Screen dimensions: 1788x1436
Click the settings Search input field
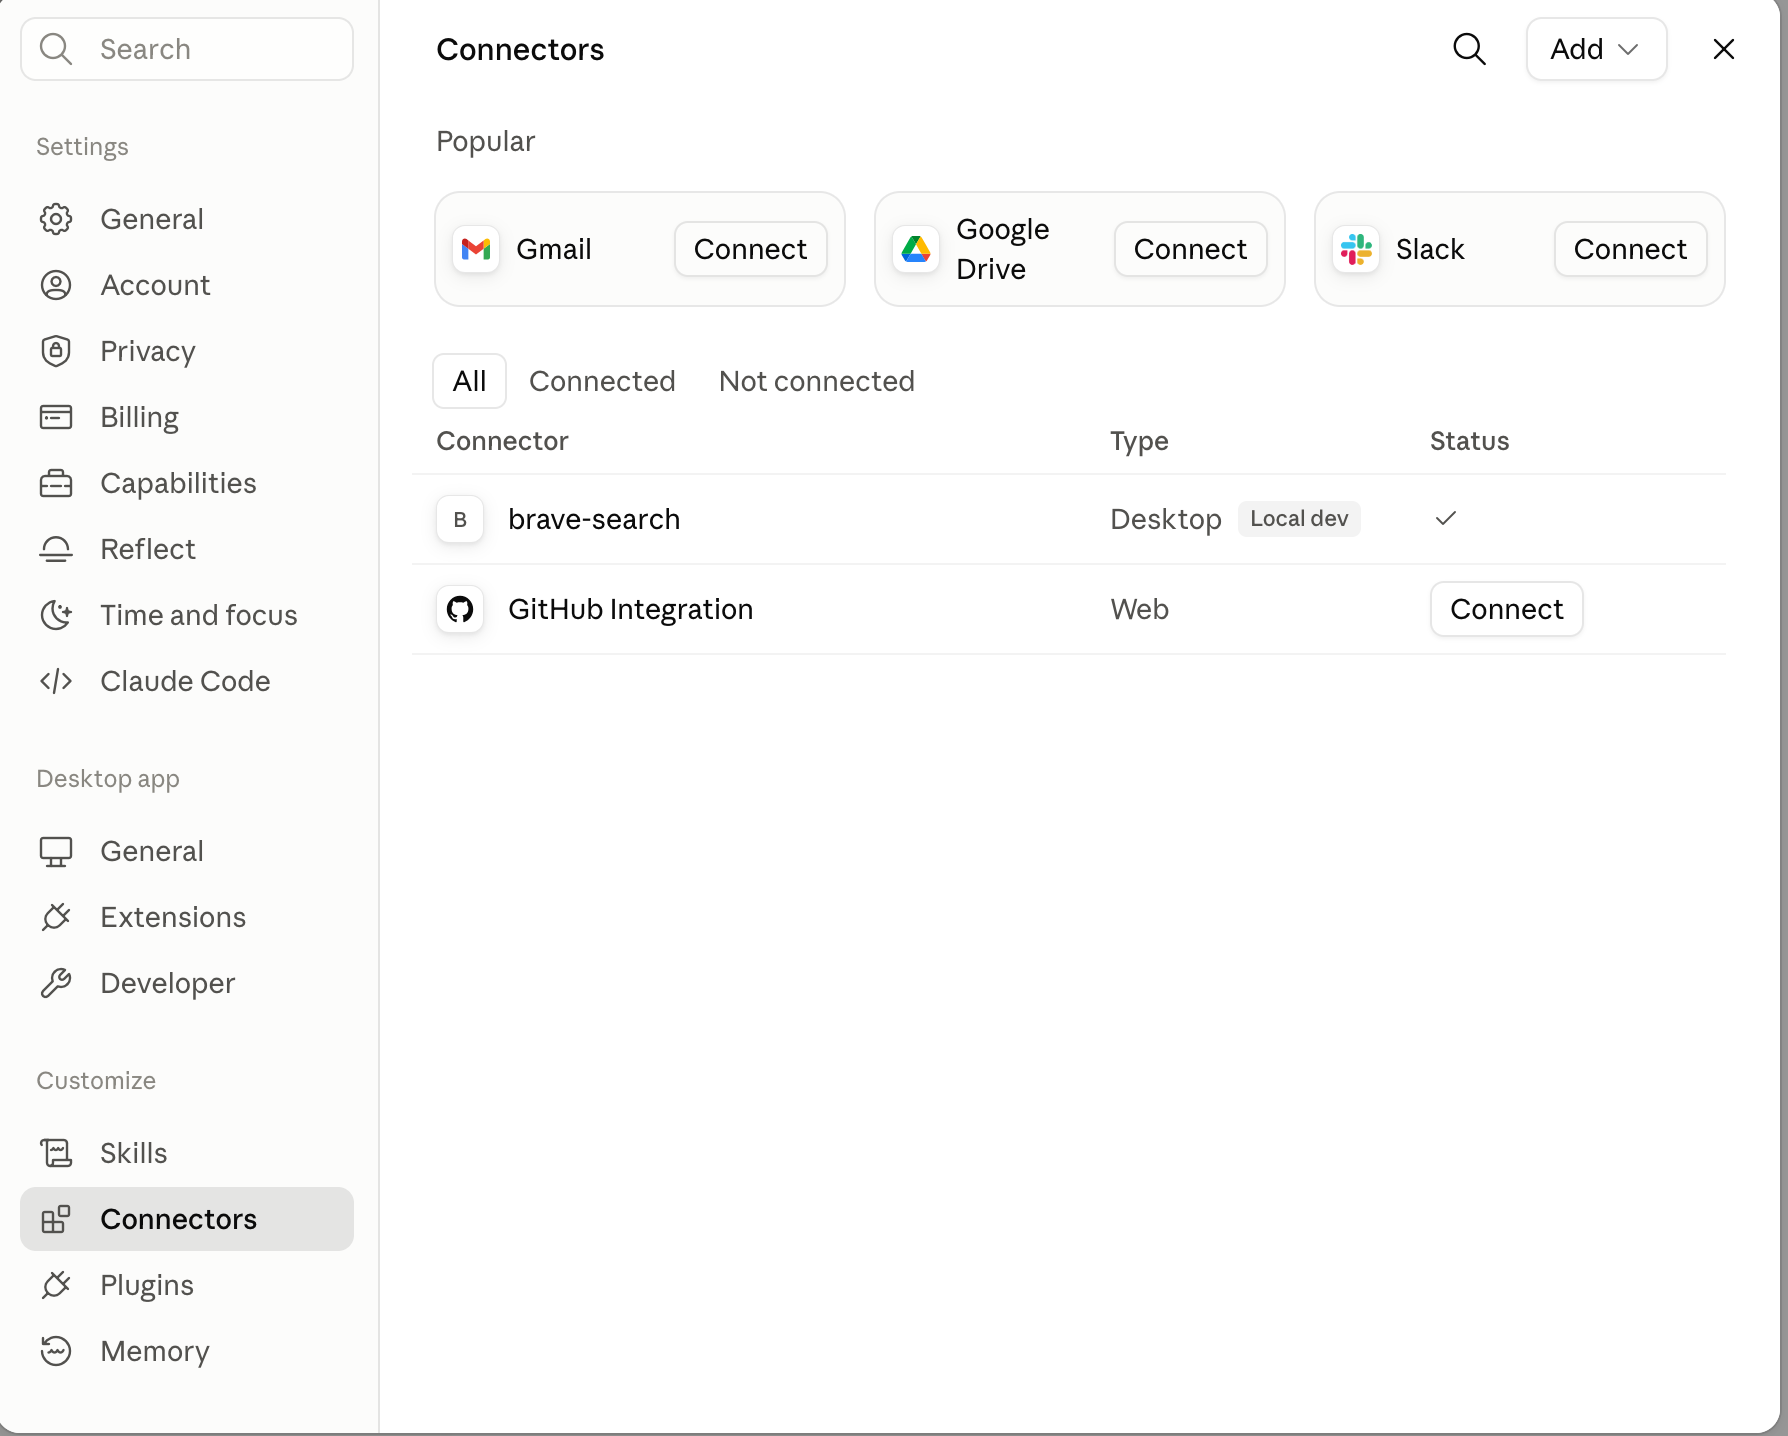(x=187, y=49)
